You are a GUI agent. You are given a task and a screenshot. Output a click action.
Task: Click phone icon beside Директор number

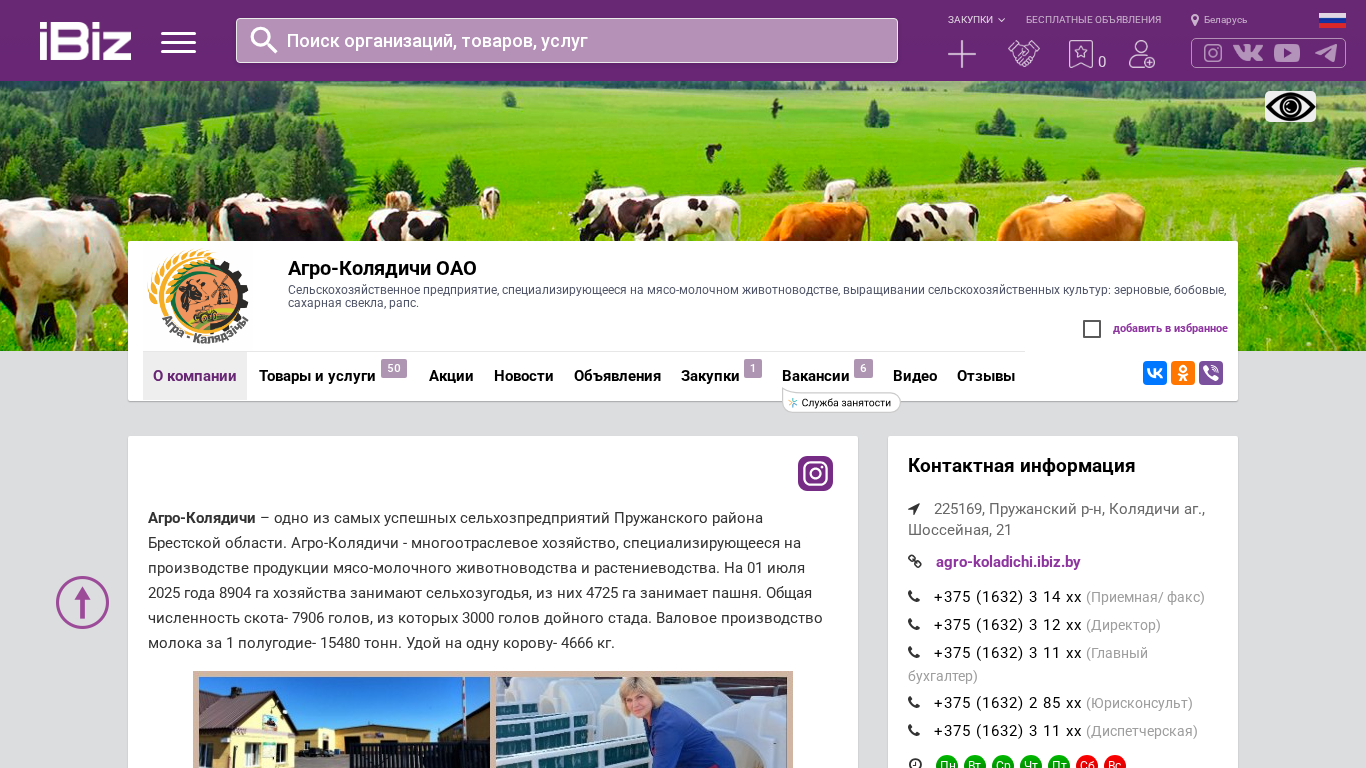point(914,625)
